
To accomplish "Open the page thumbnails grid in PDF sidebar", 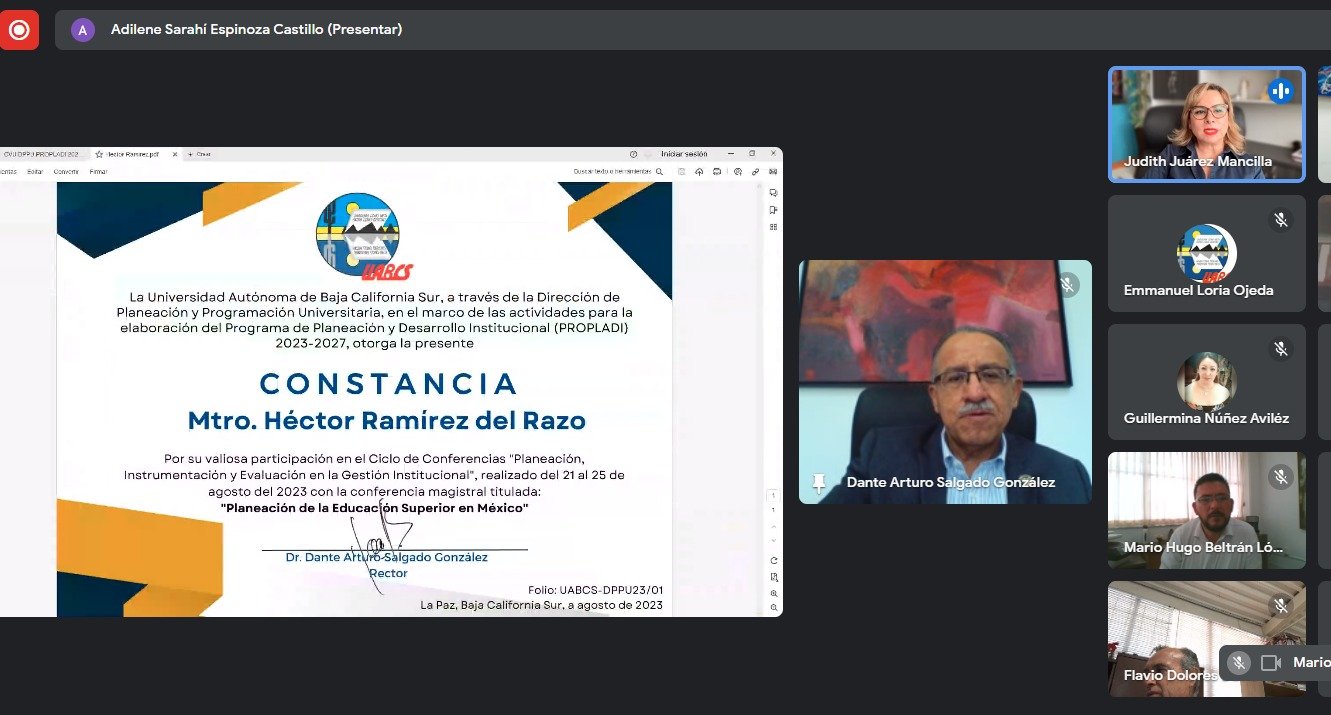I will pyautogui.click(x=773, y=227).
